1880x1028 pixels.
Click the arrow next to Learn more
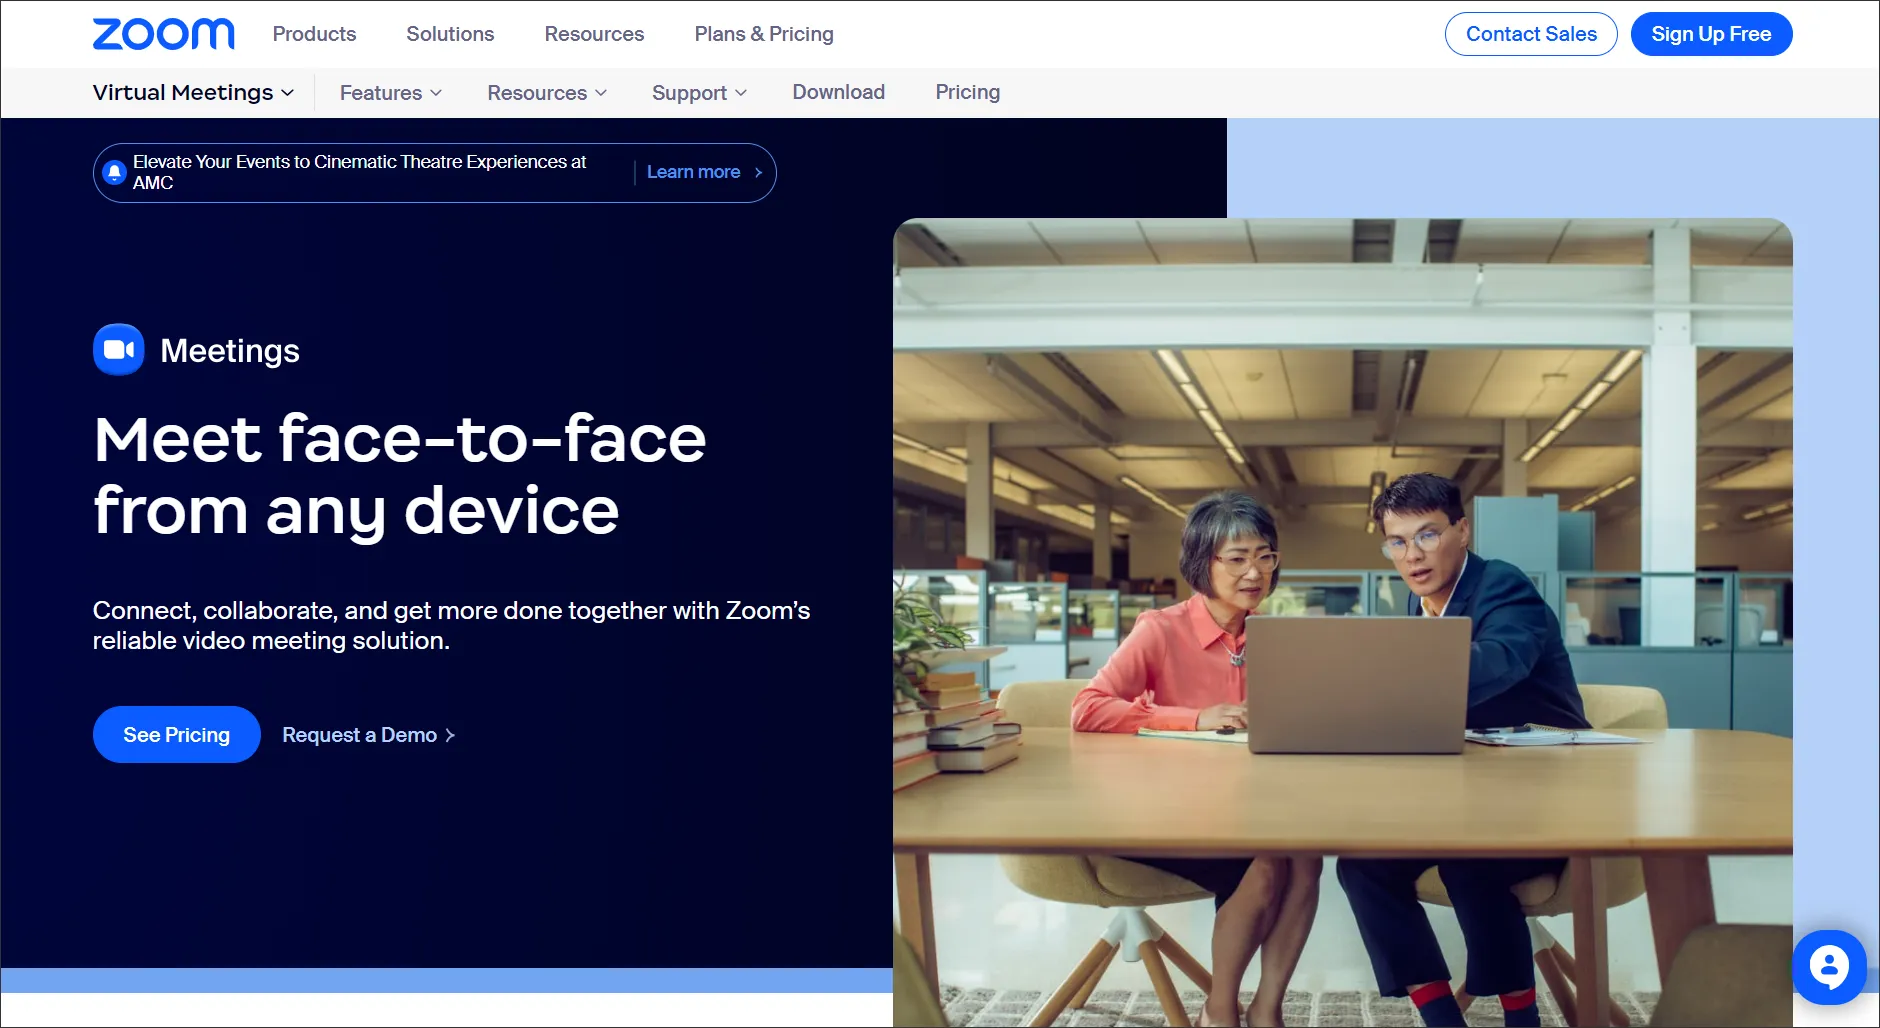point(758,172)
